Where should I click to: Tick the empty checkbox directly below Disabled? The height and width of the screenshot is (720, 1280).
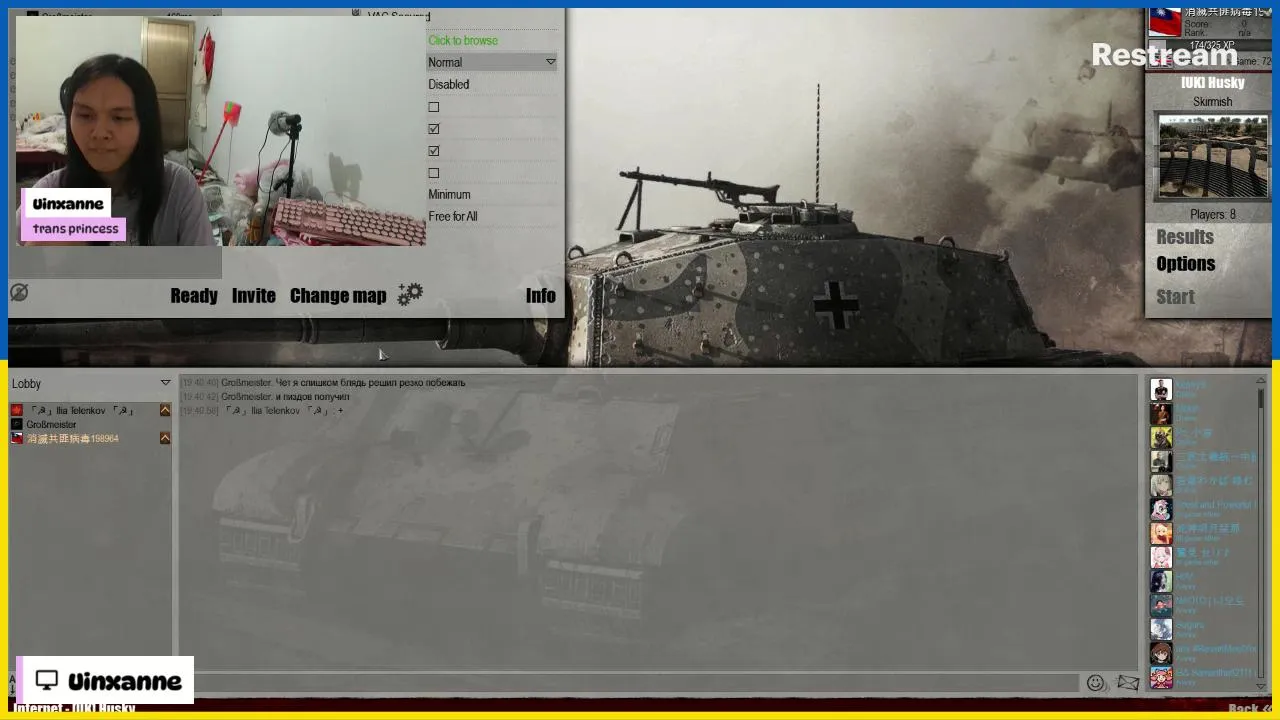tap(434, 107)
